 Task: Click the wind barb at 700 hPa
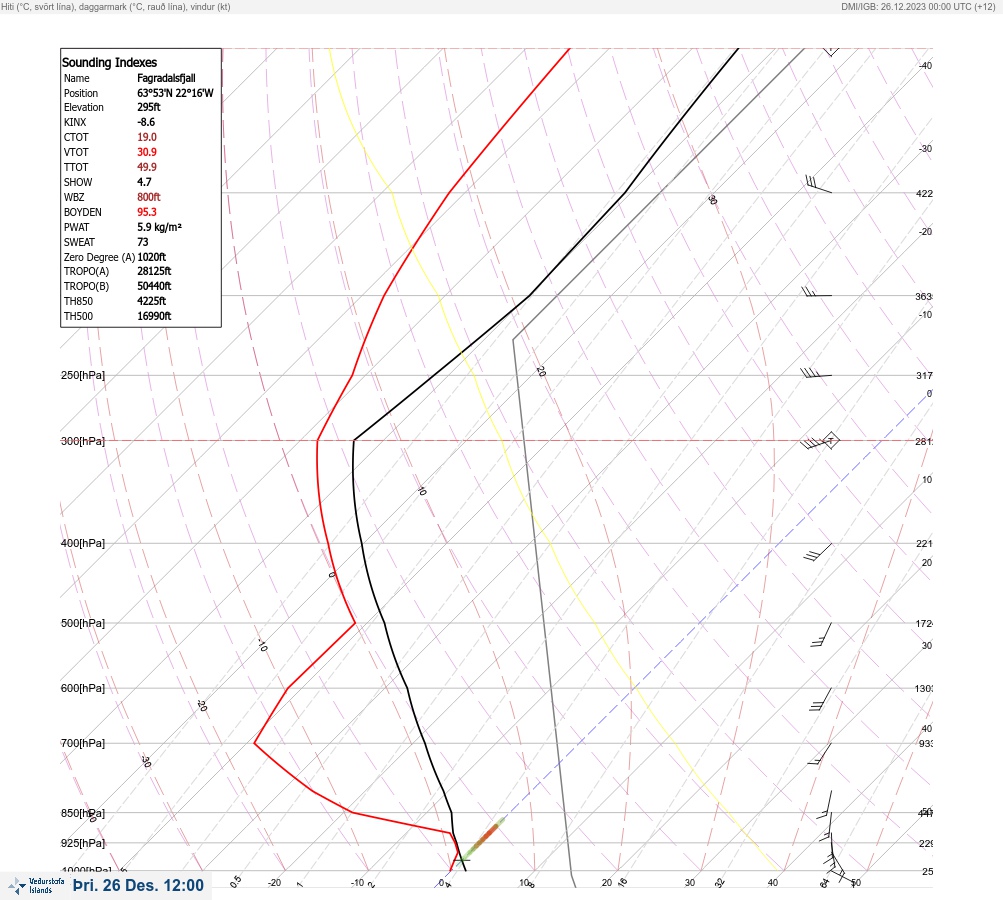click(820, 754)
